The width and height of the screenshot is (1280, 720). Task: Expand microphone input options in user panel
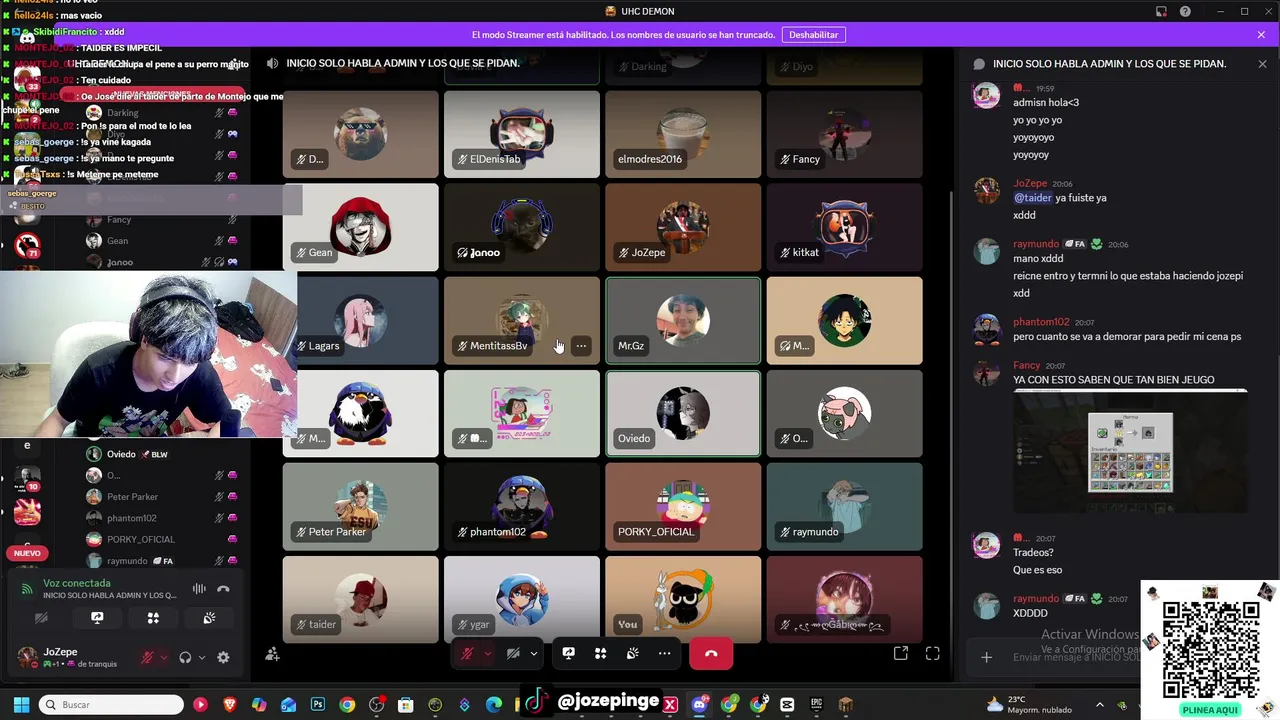(x=163, y=657)
